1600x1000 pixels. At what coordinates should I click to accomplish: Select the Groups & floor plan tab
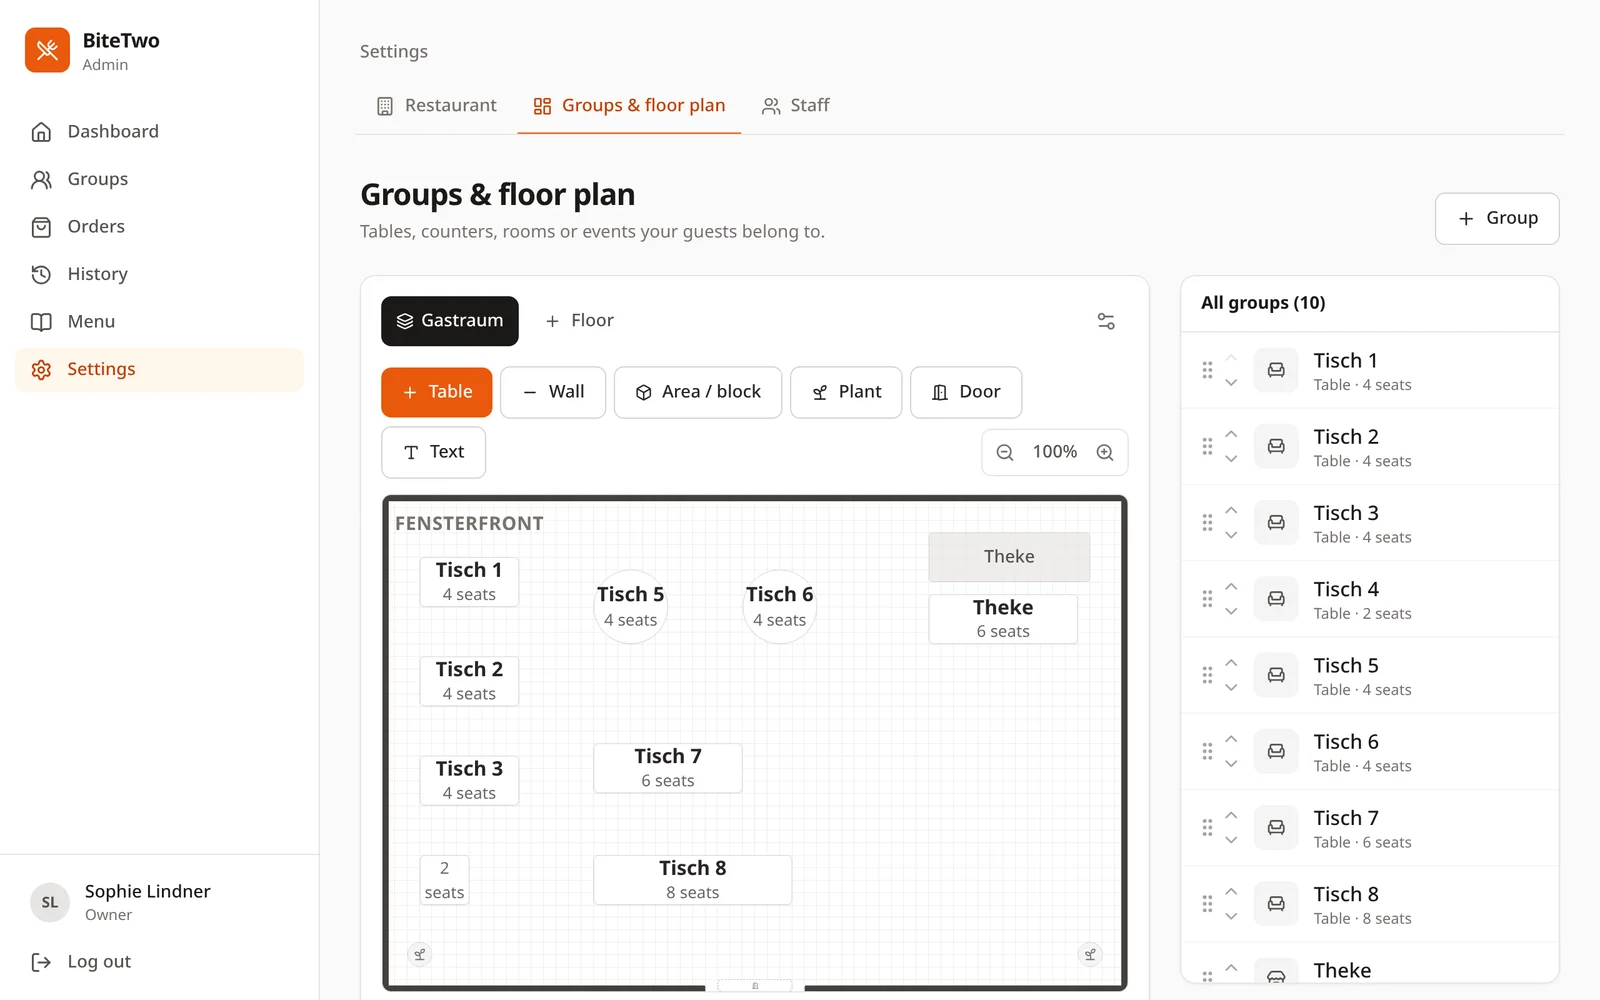click(629, 106)
